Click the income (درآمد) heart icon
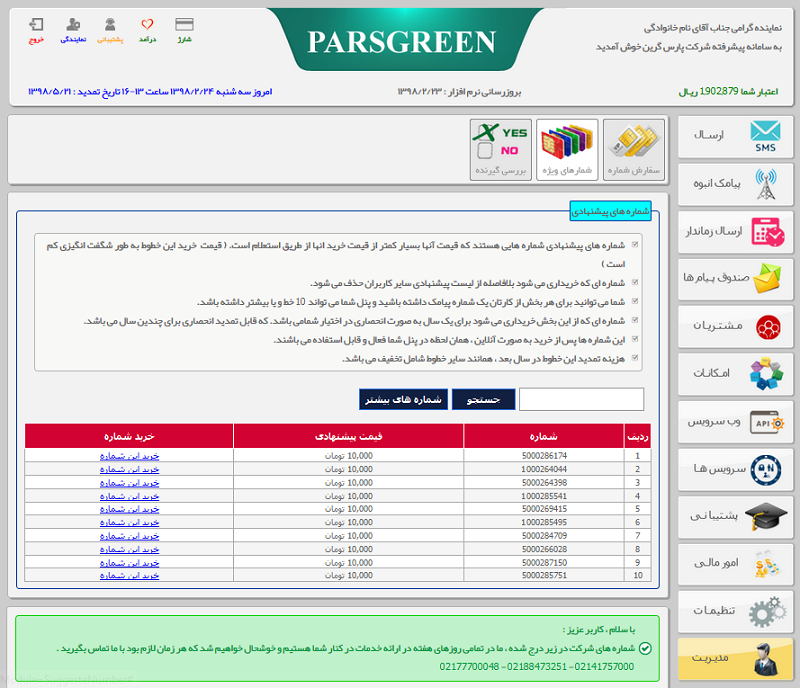This screenshot has height=688, width=800. 147,30
